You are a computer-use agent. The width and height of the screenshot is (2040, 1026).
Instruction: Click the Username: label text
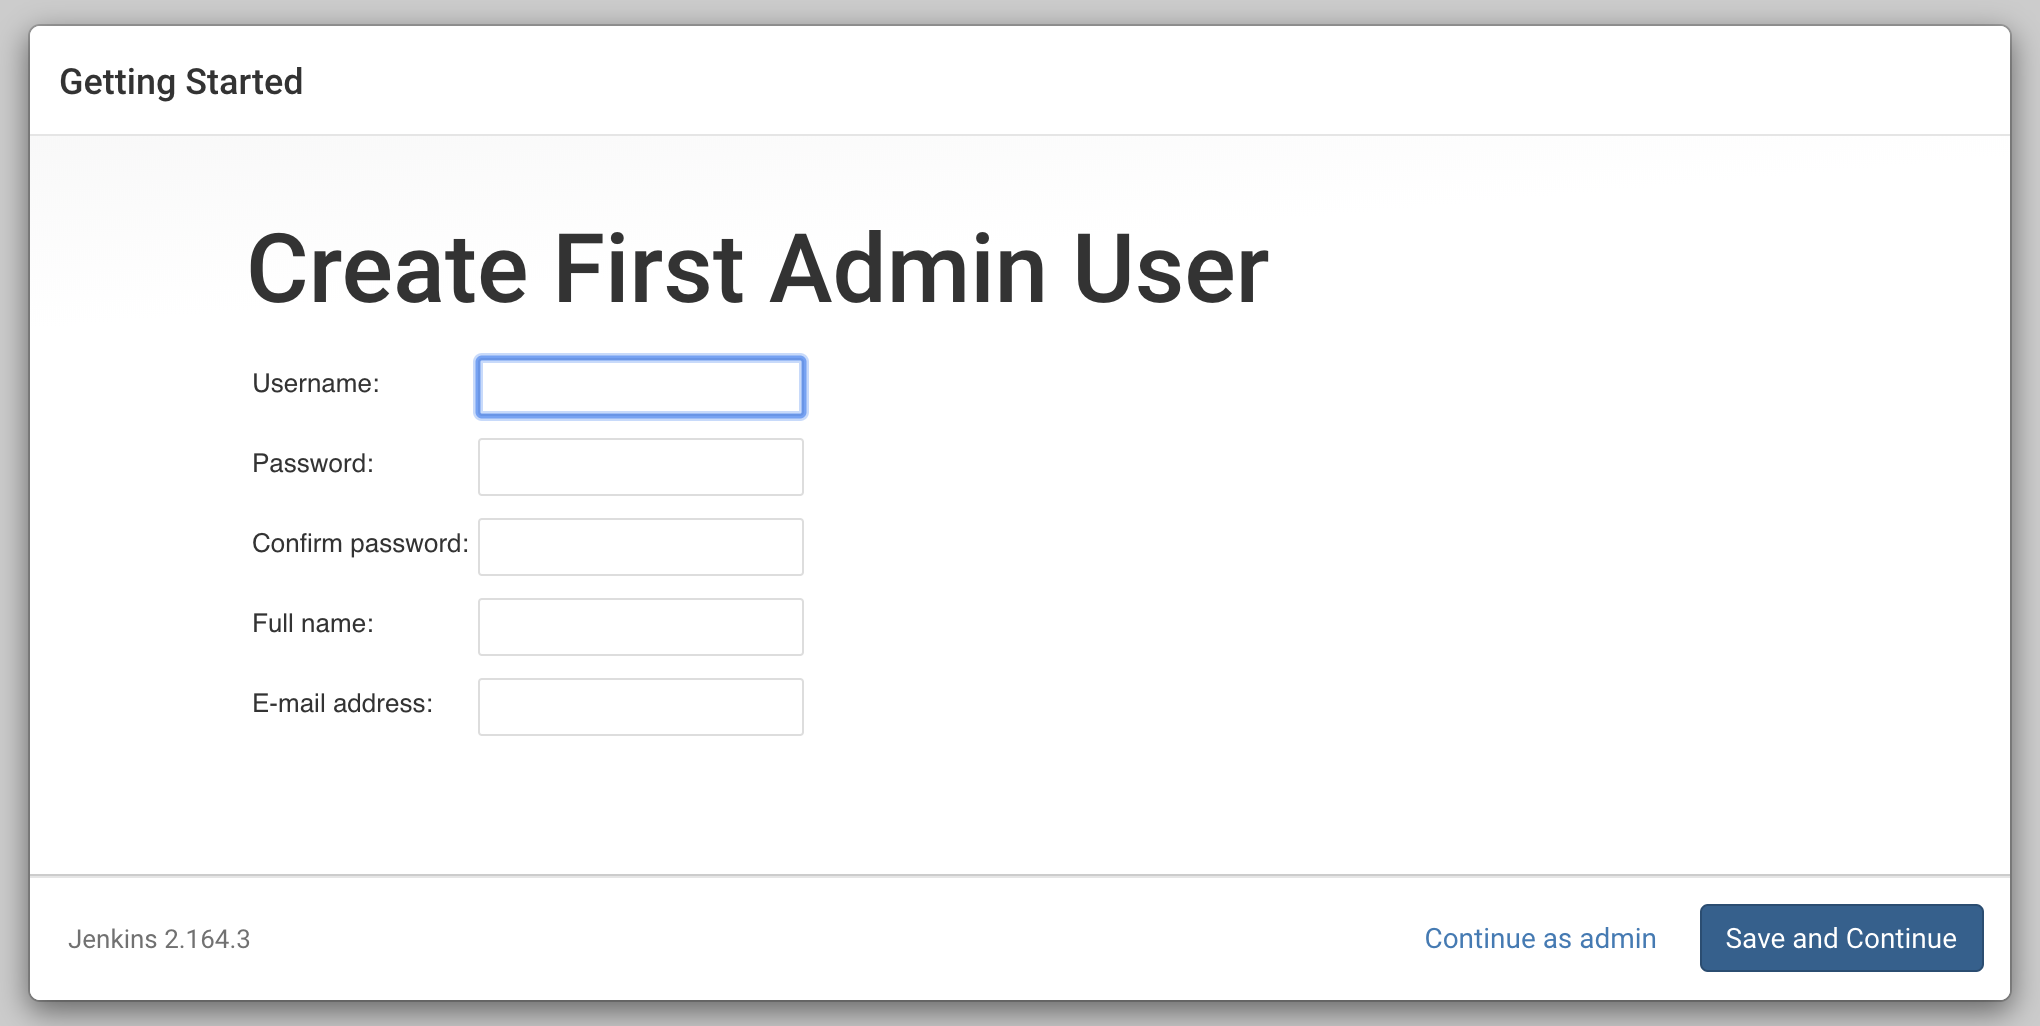click(x=315, y=384)
